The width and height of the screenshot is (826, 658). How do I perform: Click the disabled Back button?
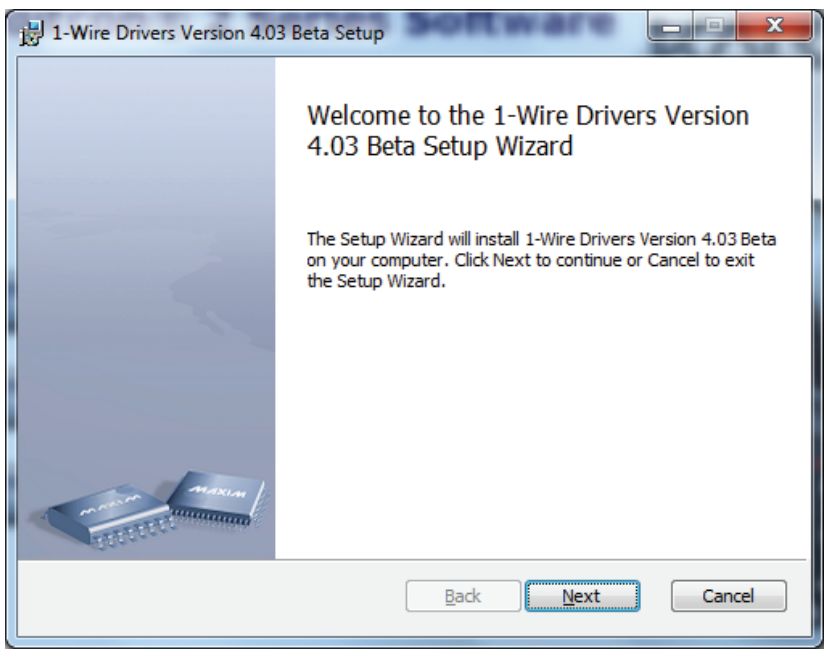461,596
